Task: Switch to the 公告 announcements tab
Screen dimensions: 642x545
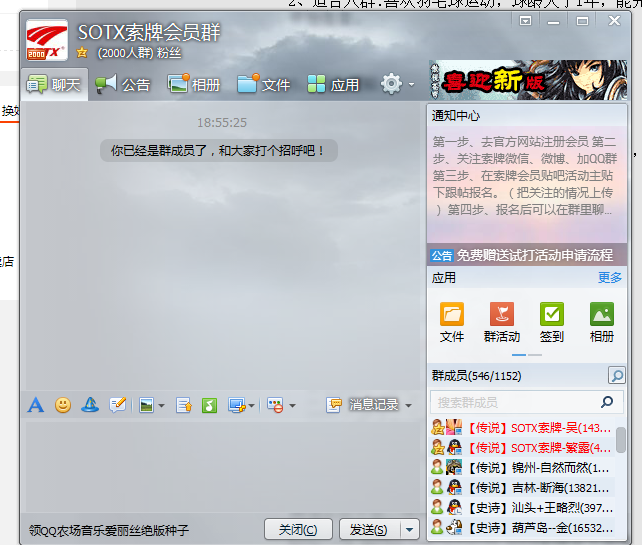Action: point(123,85)
